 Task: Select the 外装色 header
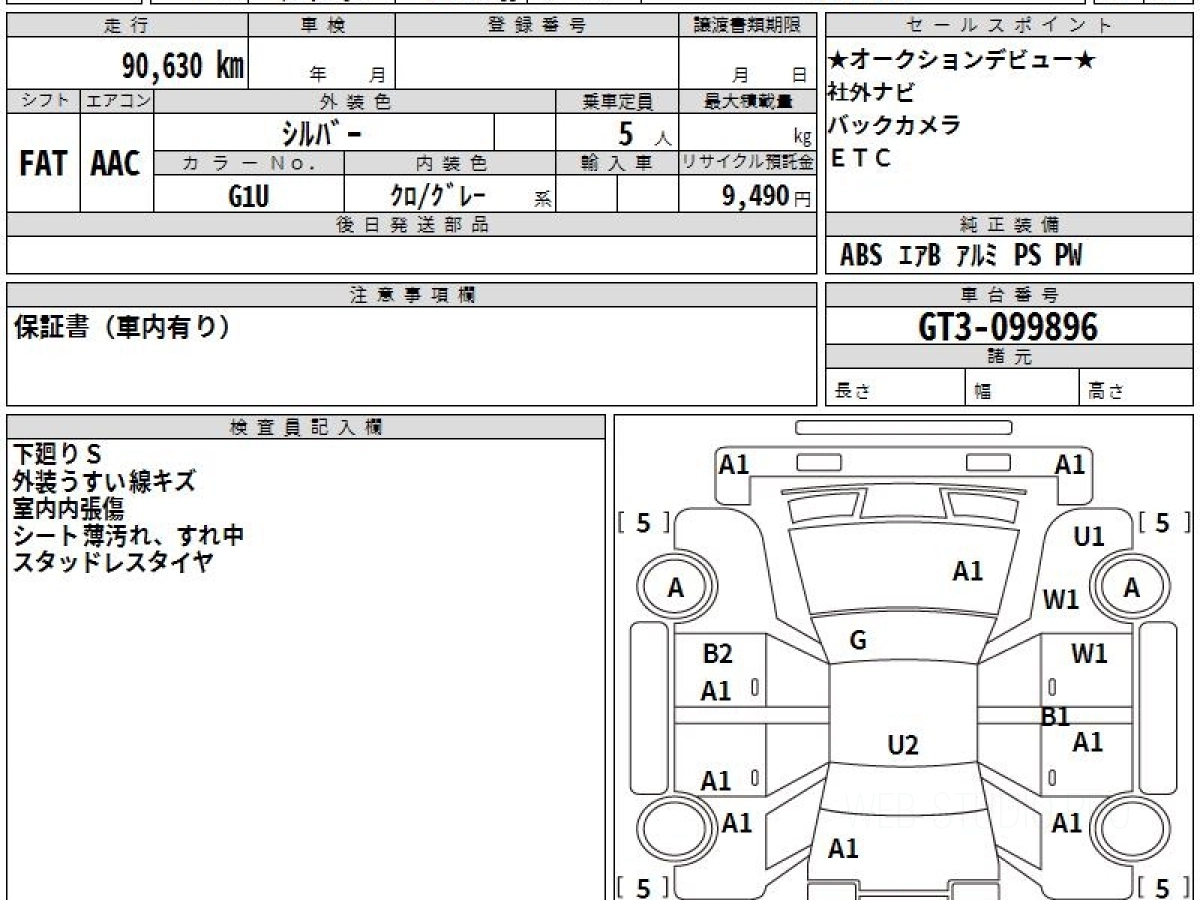(355, 101)
